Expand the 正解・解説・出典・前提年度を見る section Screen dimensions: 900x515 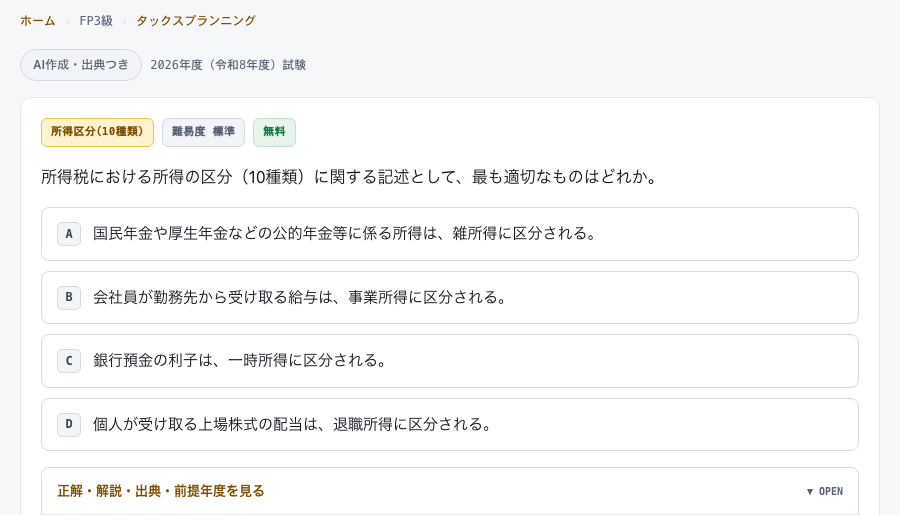tap(450, 491)
